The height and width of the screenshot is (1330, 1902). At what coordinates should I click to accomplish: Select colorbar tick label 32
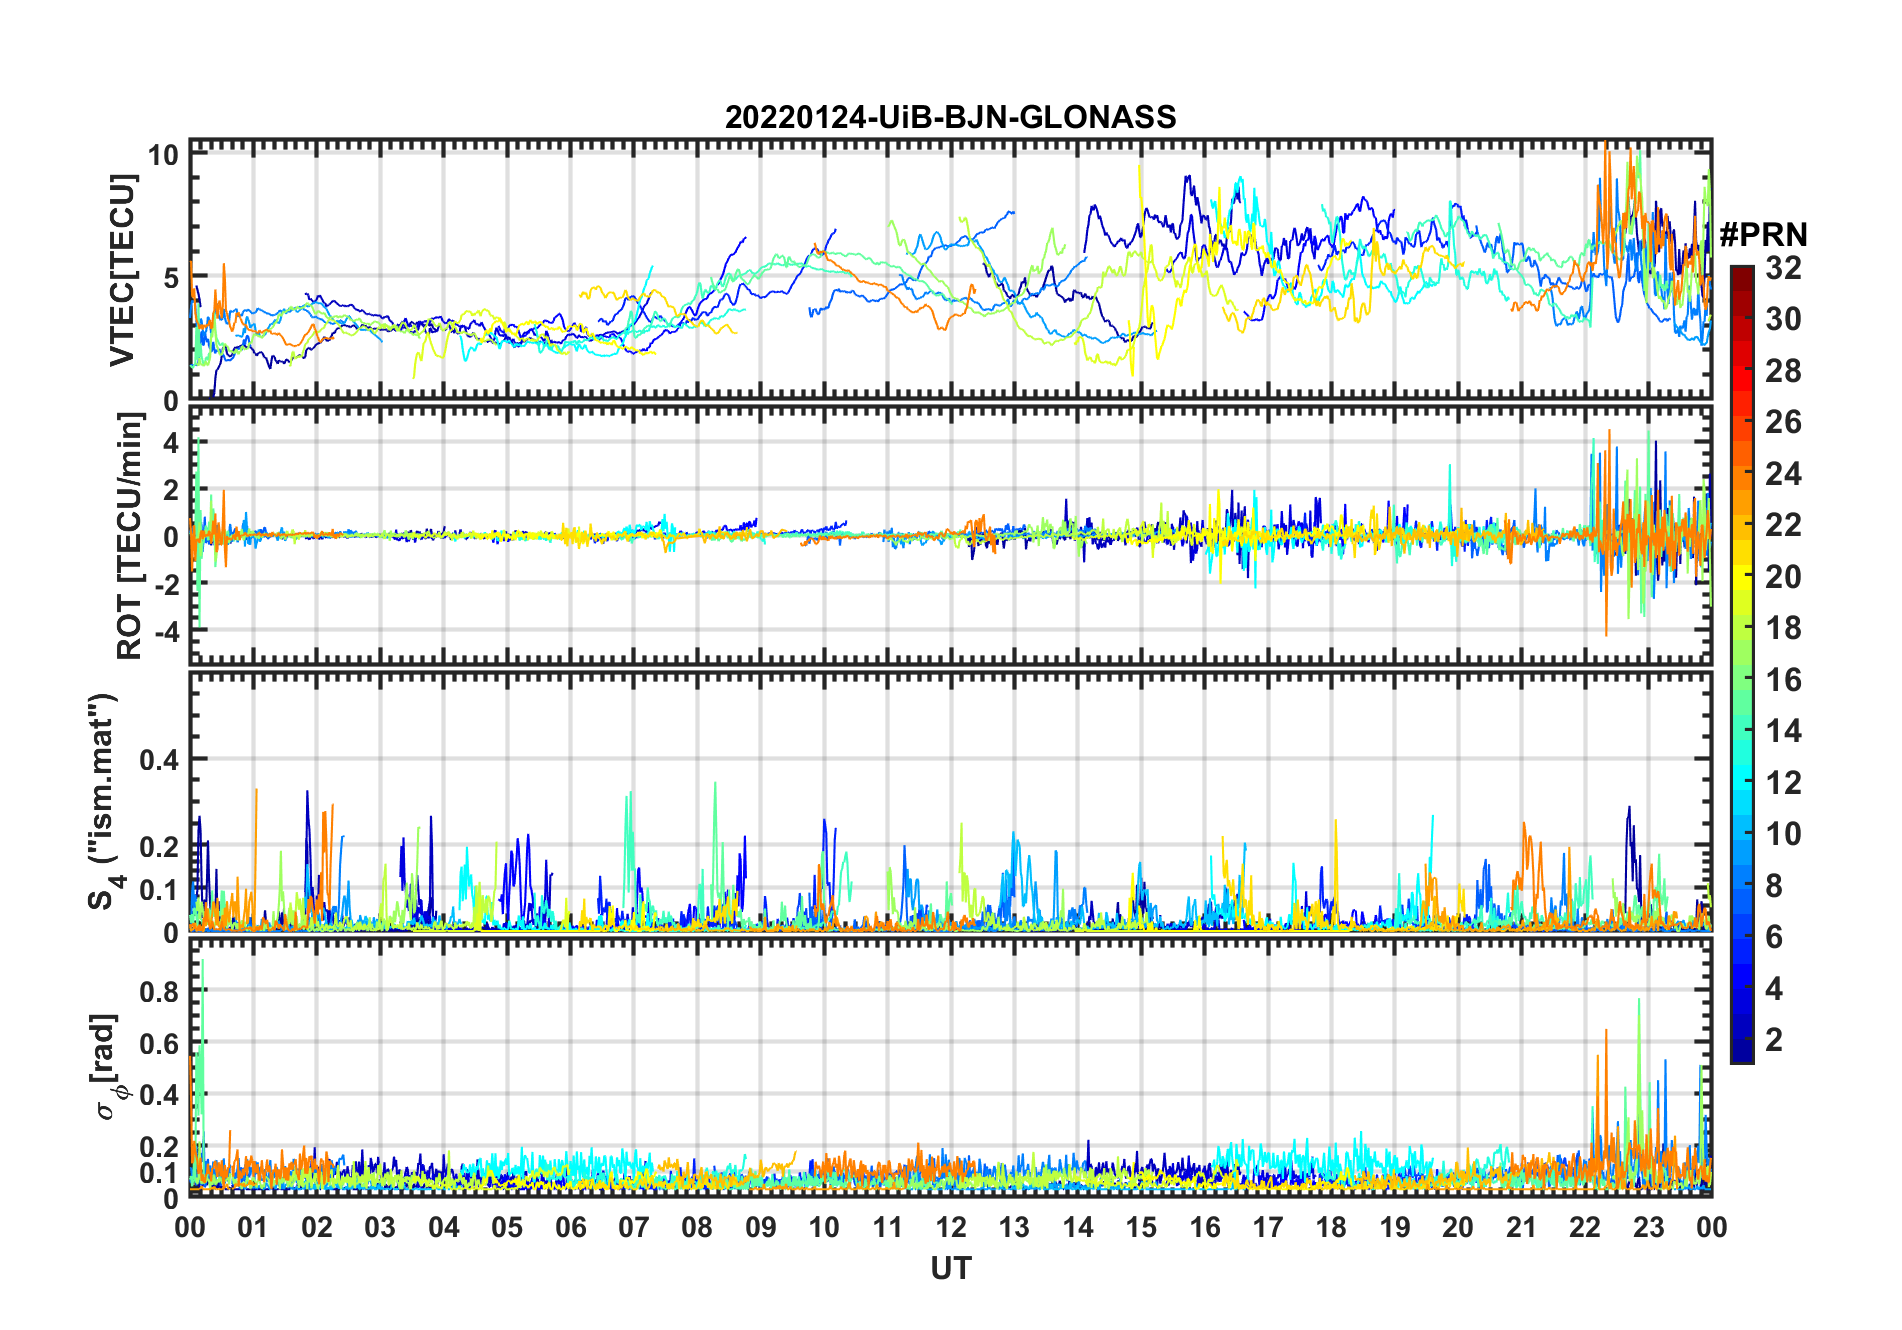tap(1783, 268)
